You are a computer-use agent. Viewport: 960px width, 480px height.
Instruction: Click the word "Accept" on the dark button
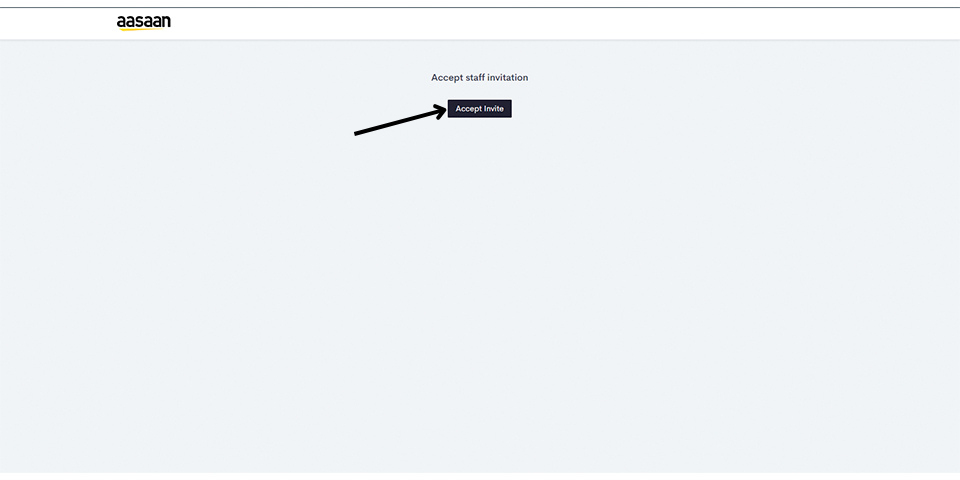point(468,109)
